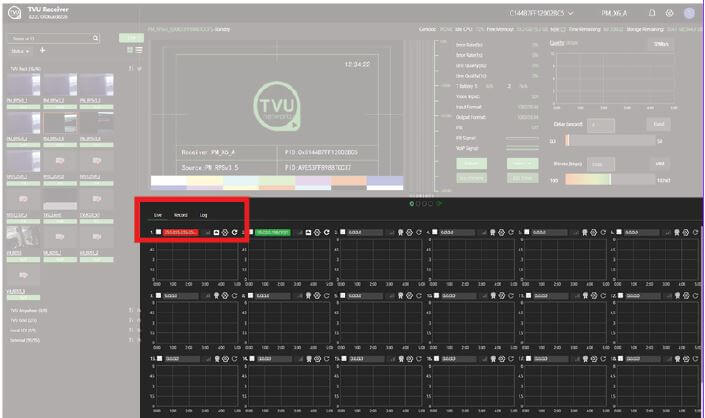
Task: Refresh channel 9 with the circular arrow
Action: coord(419,296)
